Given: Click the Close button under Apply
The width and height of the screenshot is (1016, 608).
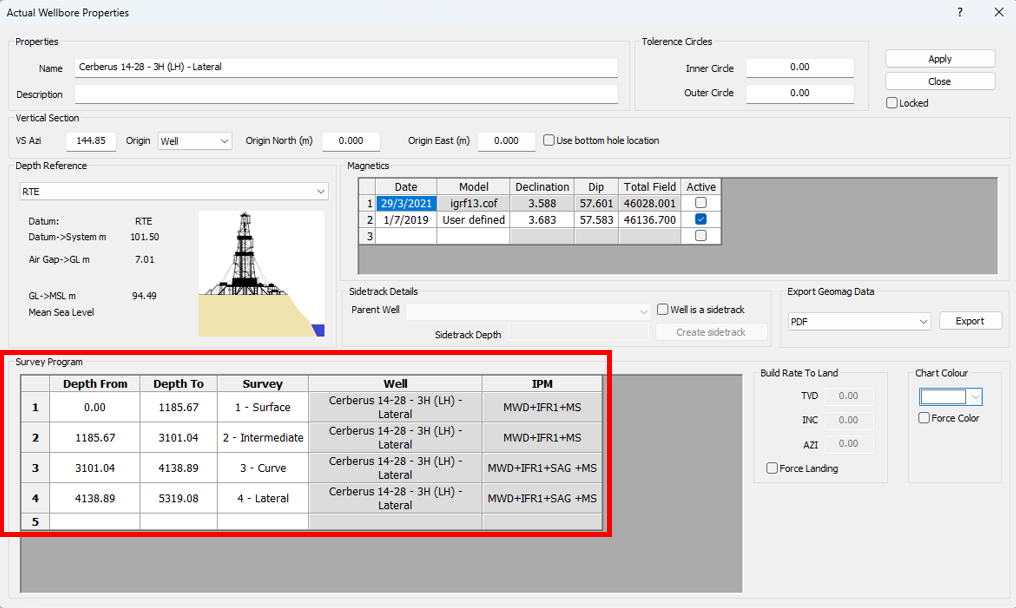Looking at the screenshot, I should [939, 81].
